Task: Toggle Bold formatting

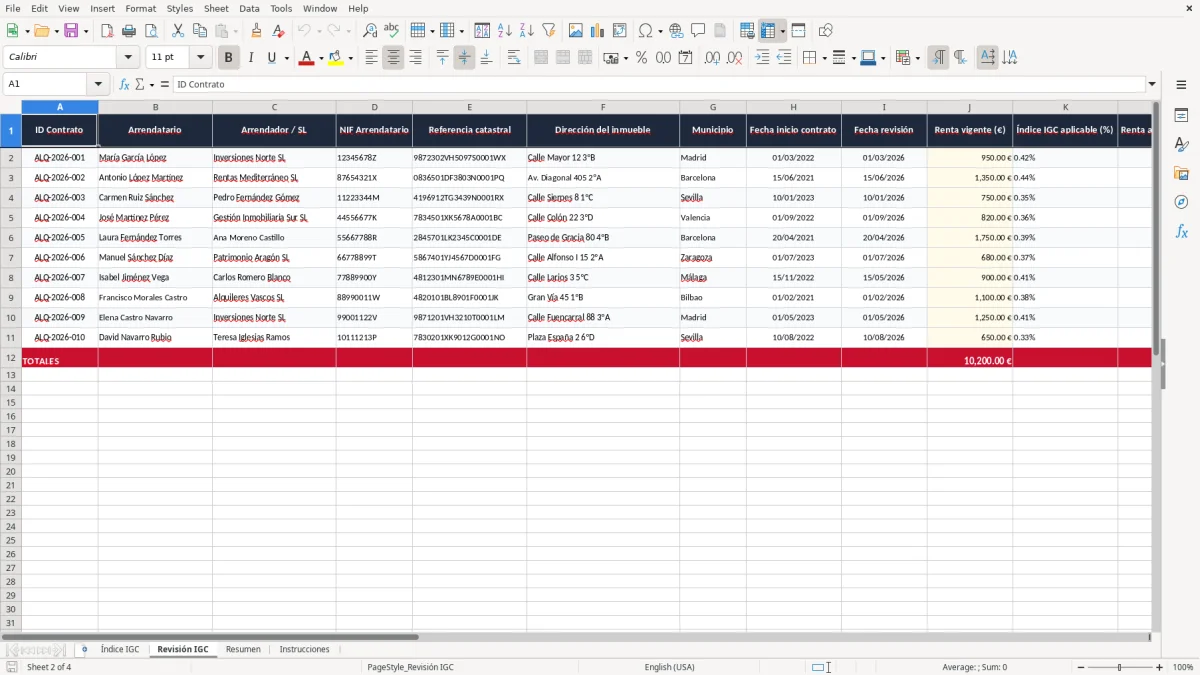Action: (229, 58)
